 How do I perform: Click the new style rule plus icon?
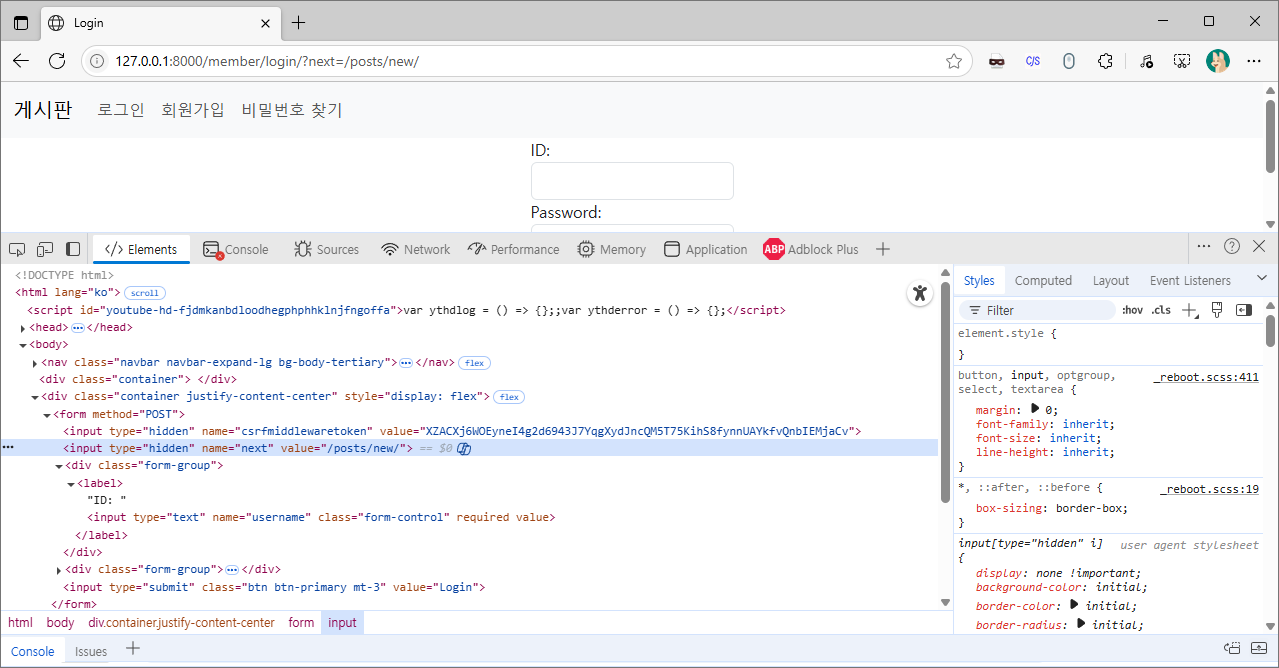tap(1189, 310)
